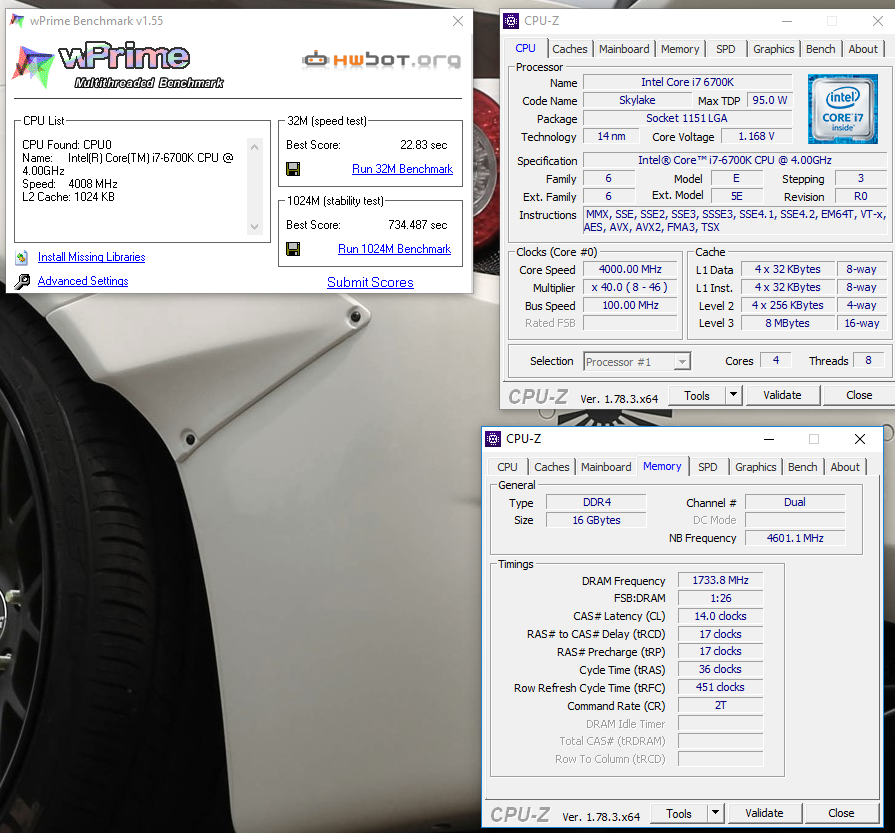895x833 pixels.
Task: Click the Multiplier x 40.0 value
Action: click(x=630, y=287)
